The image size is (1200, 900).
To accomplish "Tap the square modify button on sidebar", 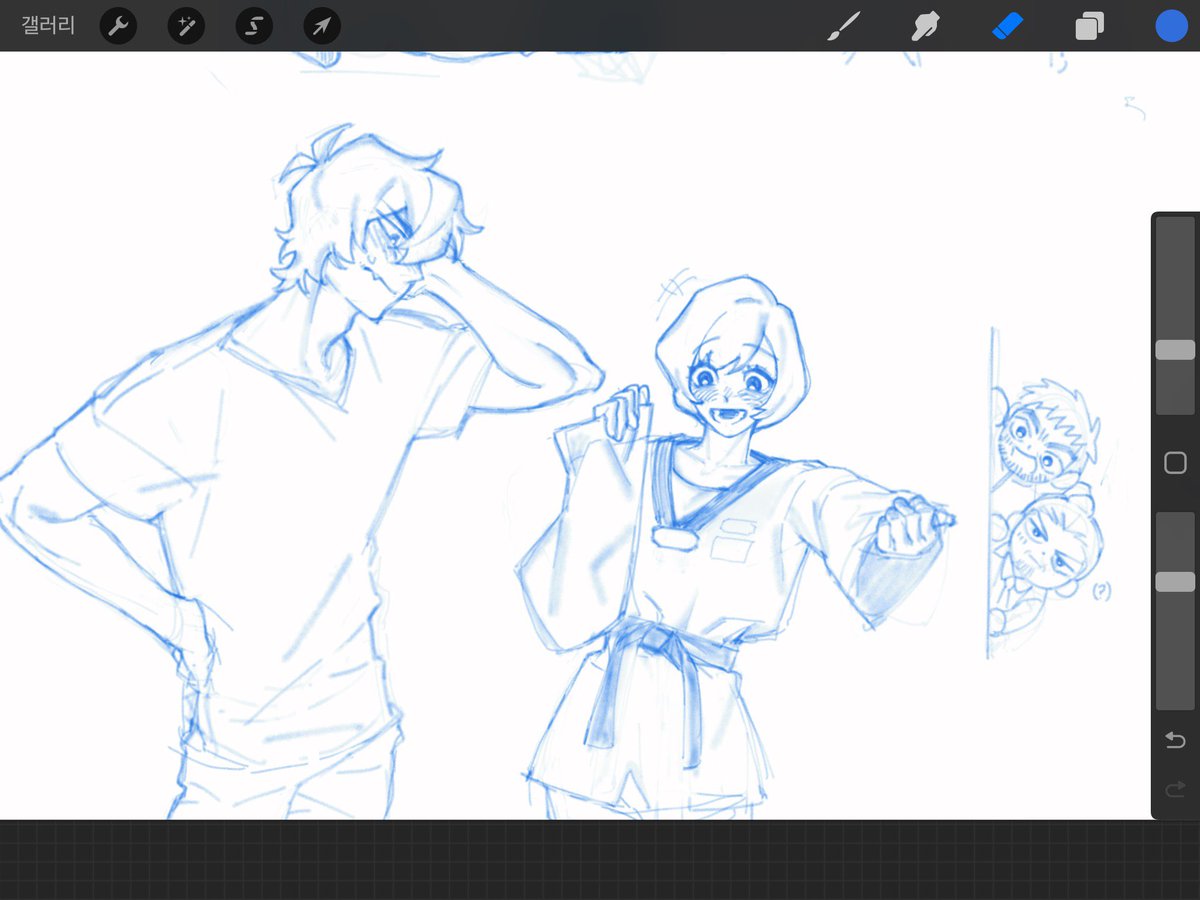I will 1175,463.
